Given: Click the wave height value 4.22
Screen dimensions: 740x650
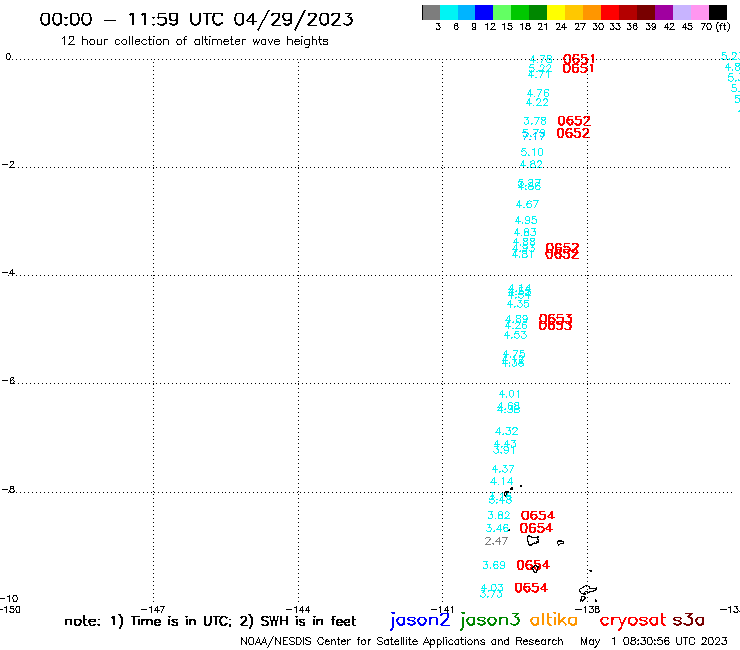Looking at the screenshot, I should point(537,102).
